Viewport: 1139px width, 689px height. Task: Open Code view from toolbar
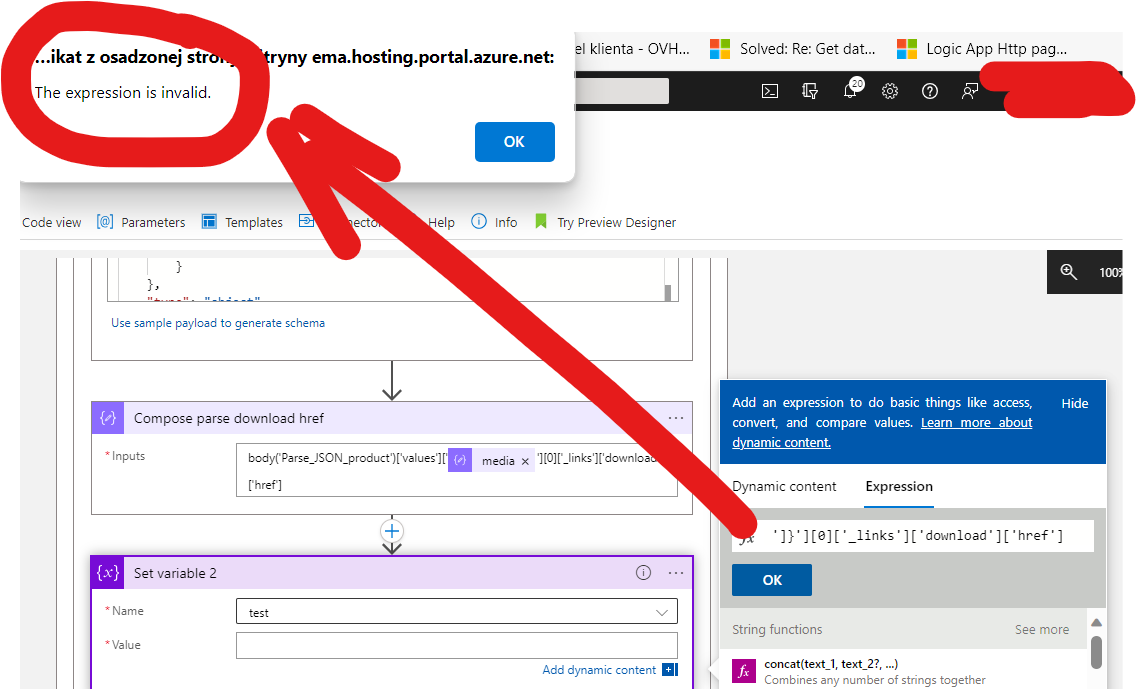coord(52,222)
